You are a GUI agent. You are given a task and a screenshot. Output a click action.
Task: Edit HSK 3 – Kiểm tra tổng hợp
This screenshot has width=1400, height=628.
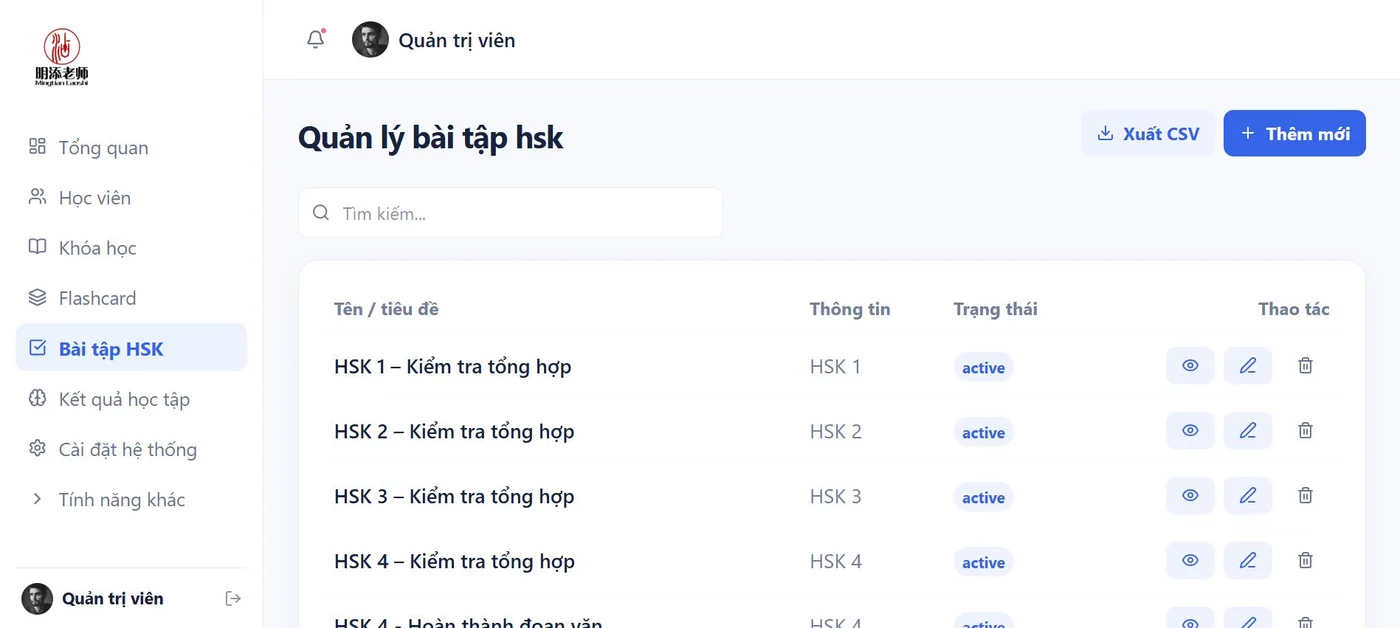1248,496
